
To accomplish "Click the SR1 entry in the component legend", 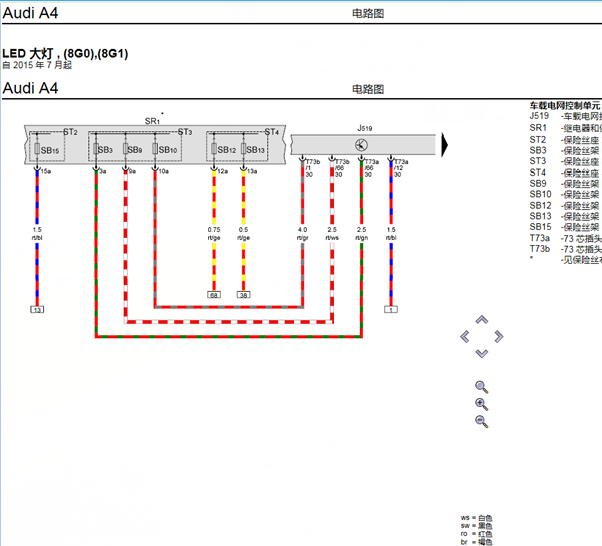I will tap(566, 128).
